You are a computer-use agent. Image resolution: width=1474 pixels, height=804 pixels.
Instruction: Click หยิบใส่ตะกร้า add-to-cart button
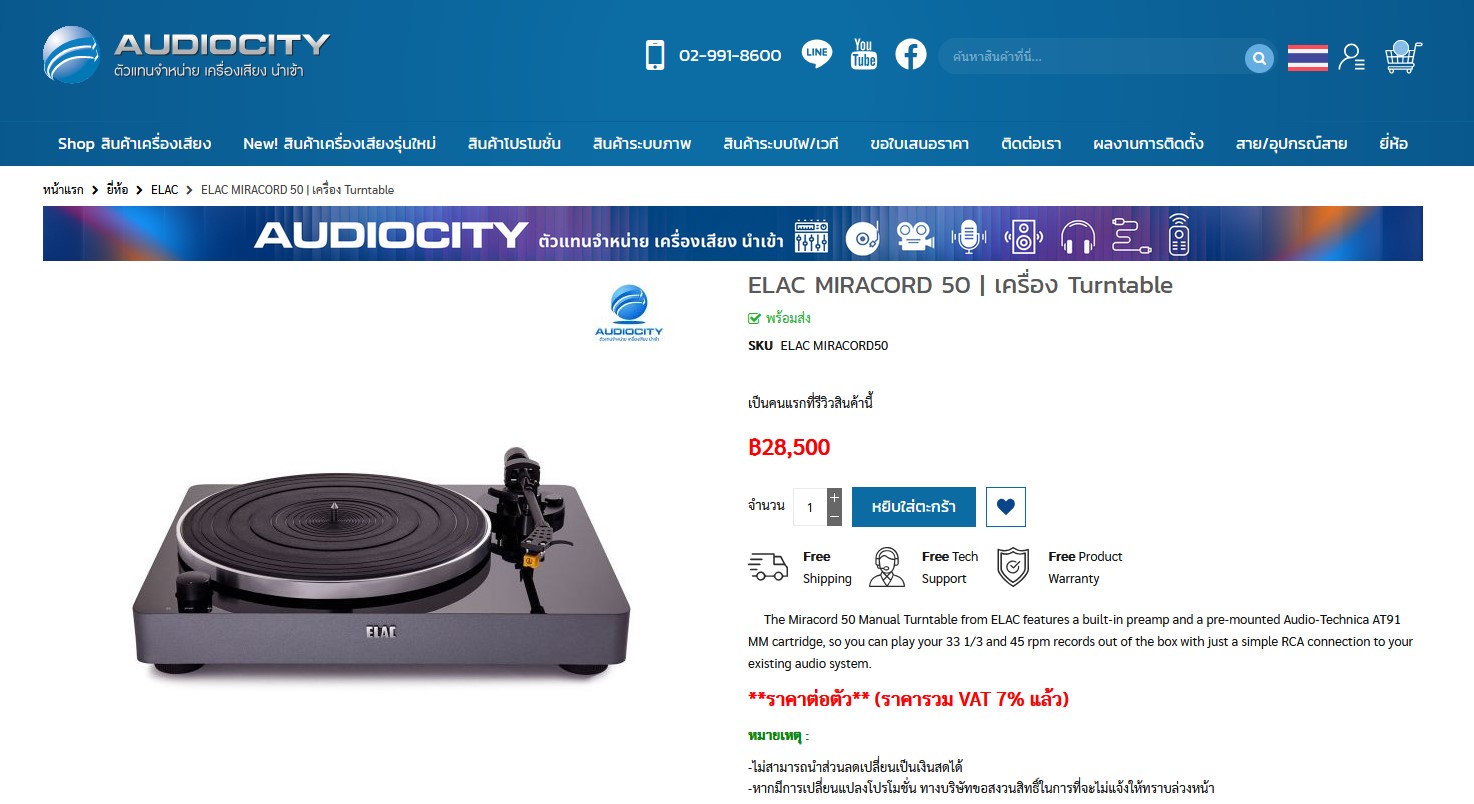(914, 507)
